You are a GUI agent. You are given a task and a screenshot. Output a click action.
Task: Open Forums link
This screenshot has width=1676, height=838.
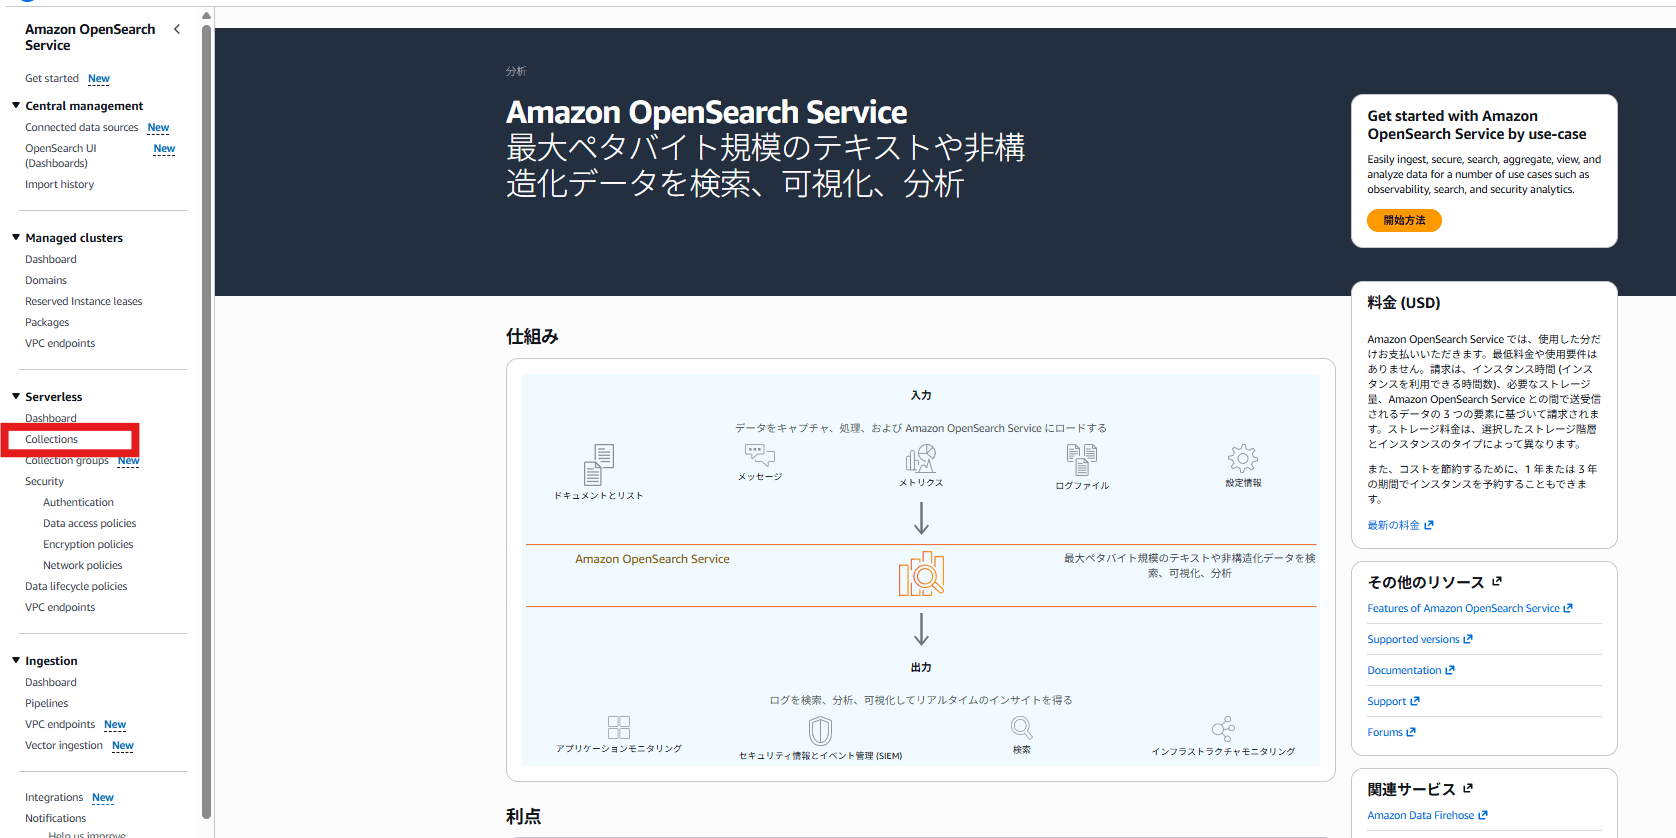[1391, 732]
